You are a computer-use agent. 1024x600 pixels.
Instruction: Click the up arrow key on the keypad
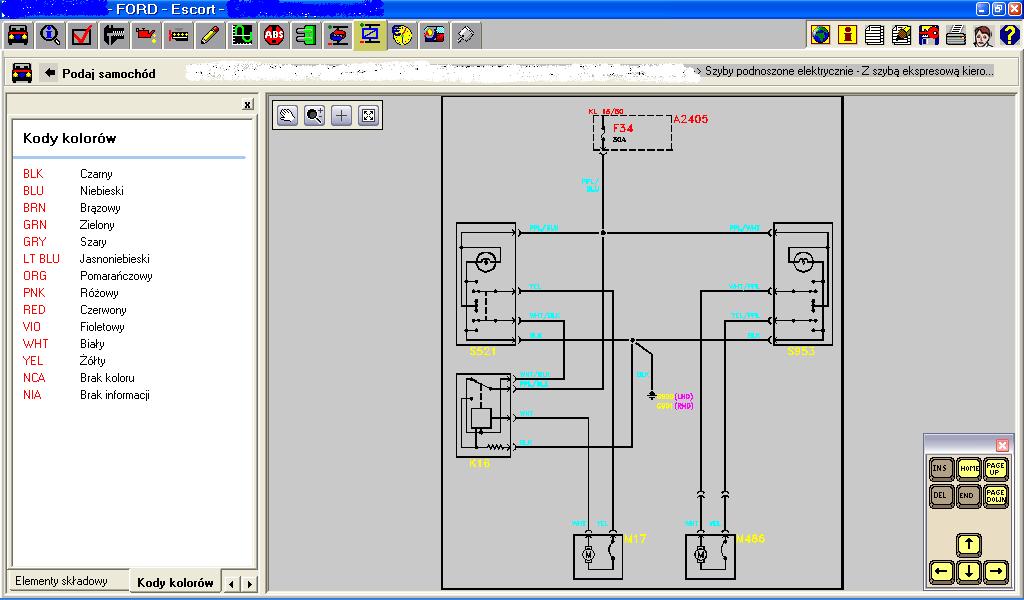(968, 545)
